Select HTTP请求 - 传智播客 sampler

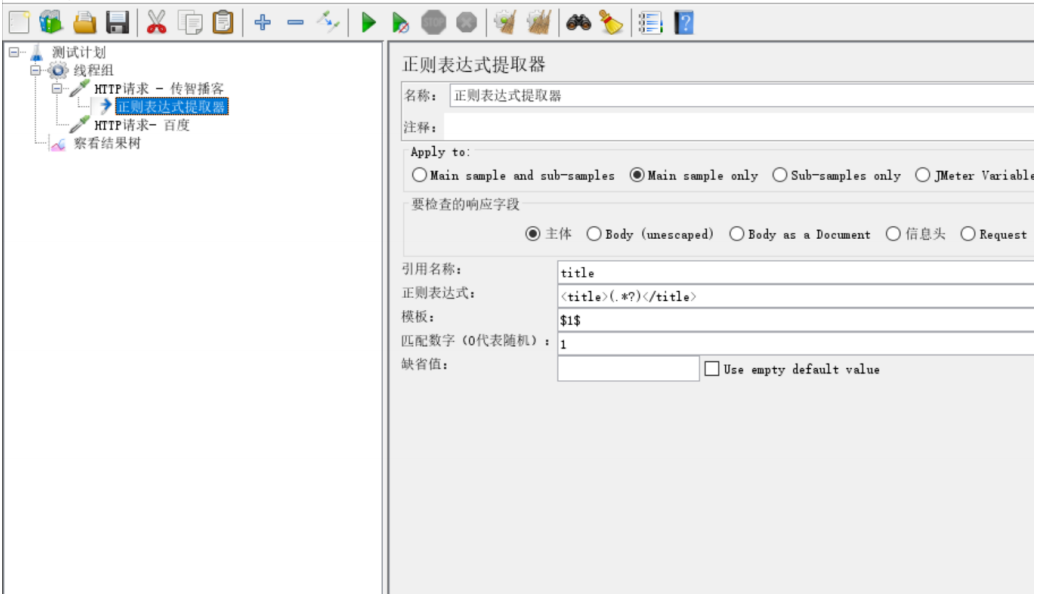[x=159, y=88]
